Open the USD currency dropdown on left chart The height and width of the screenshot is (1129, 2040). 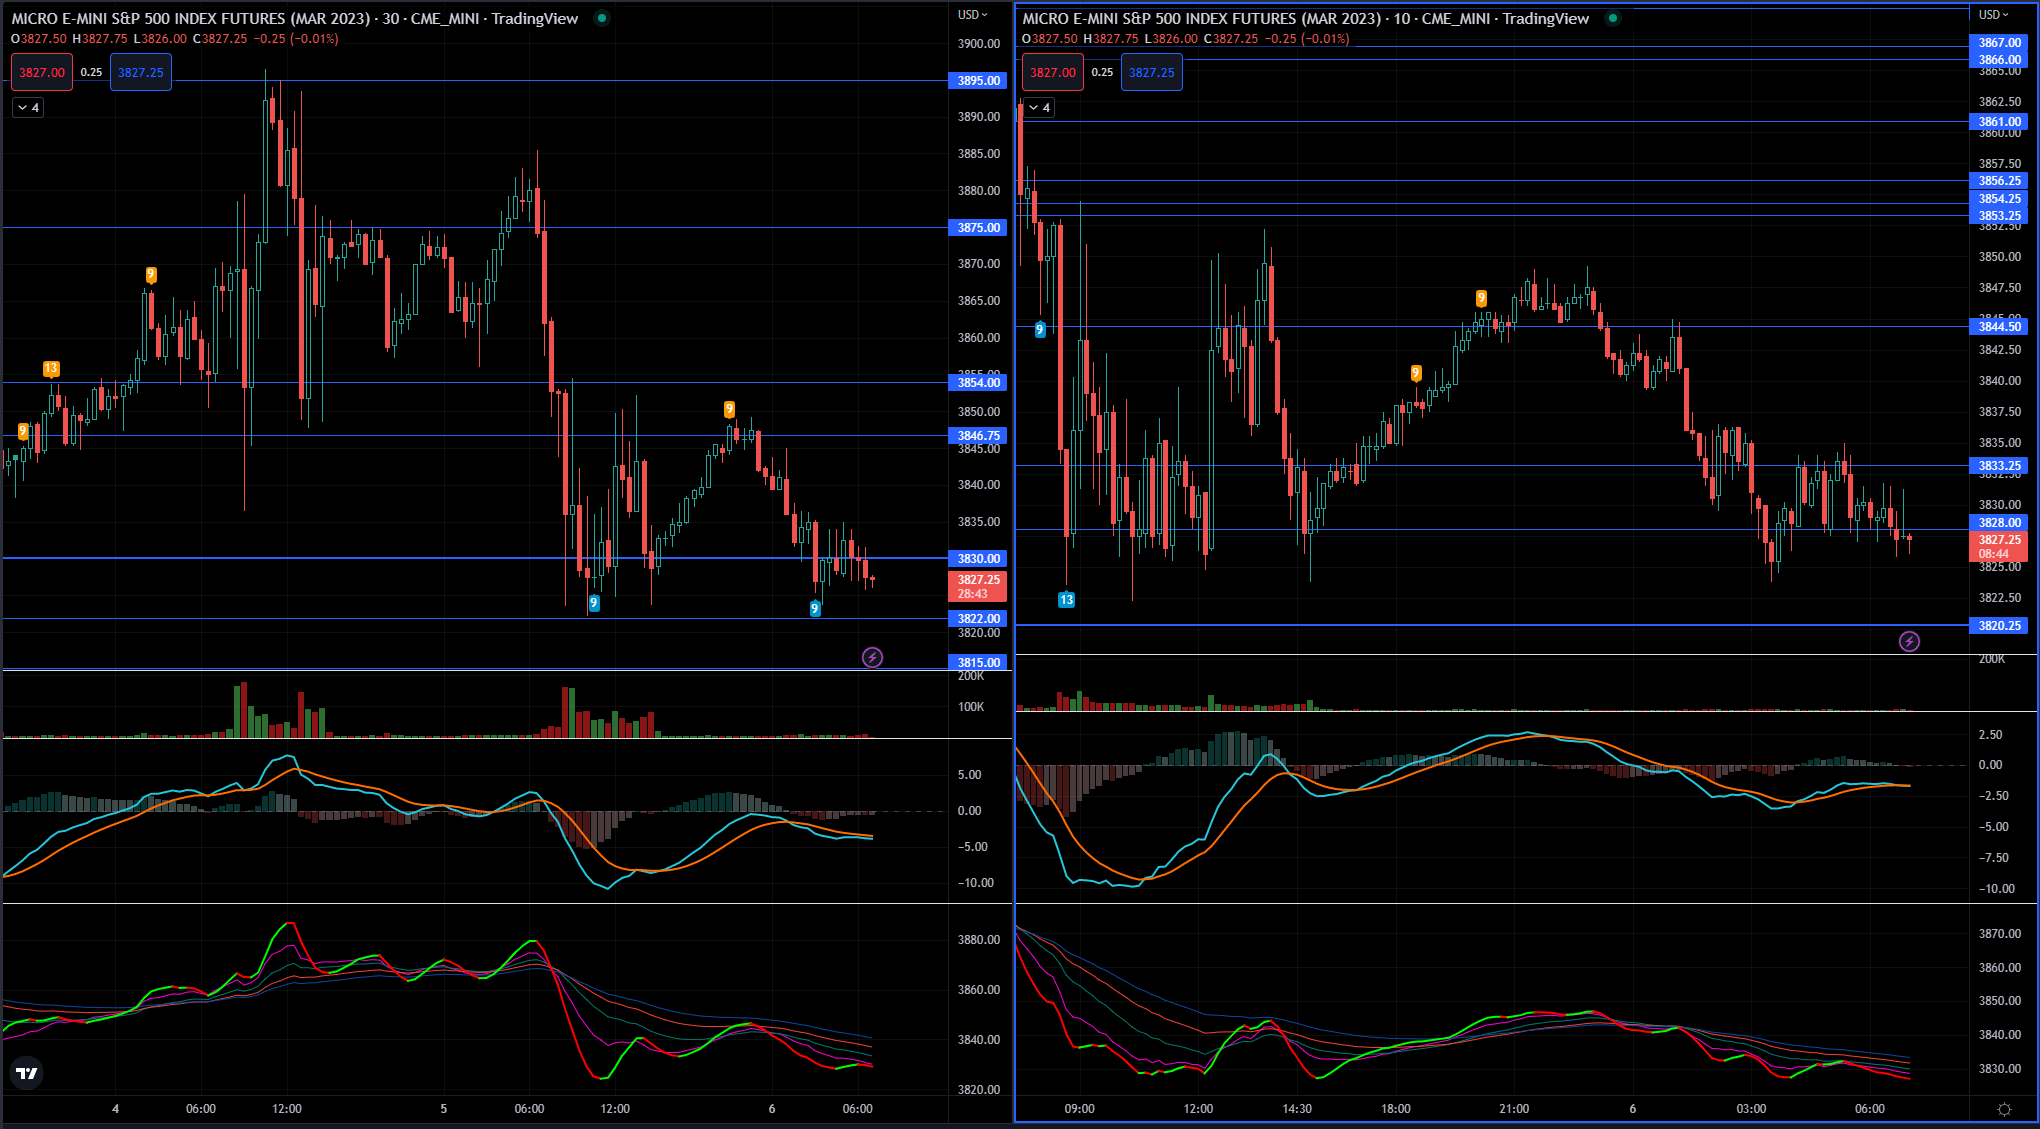(972, 15)
